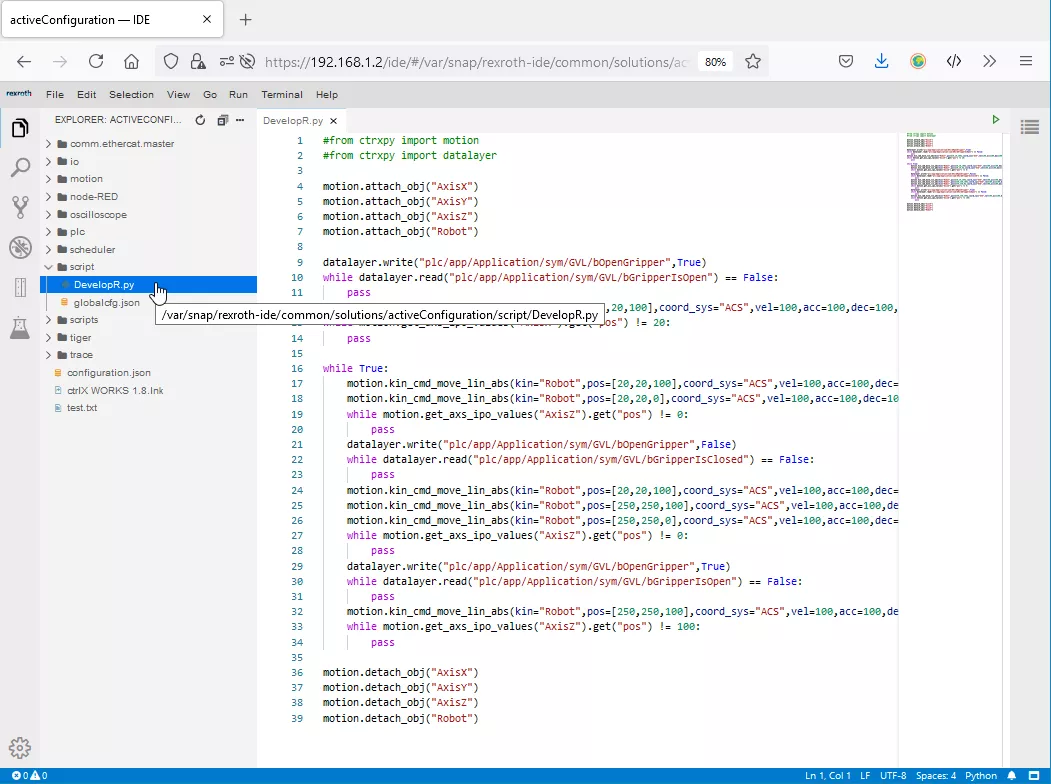1051x784 pixels.
Task: Run the script with green play button
Action: pyautogui.click(x=995, y=120)
